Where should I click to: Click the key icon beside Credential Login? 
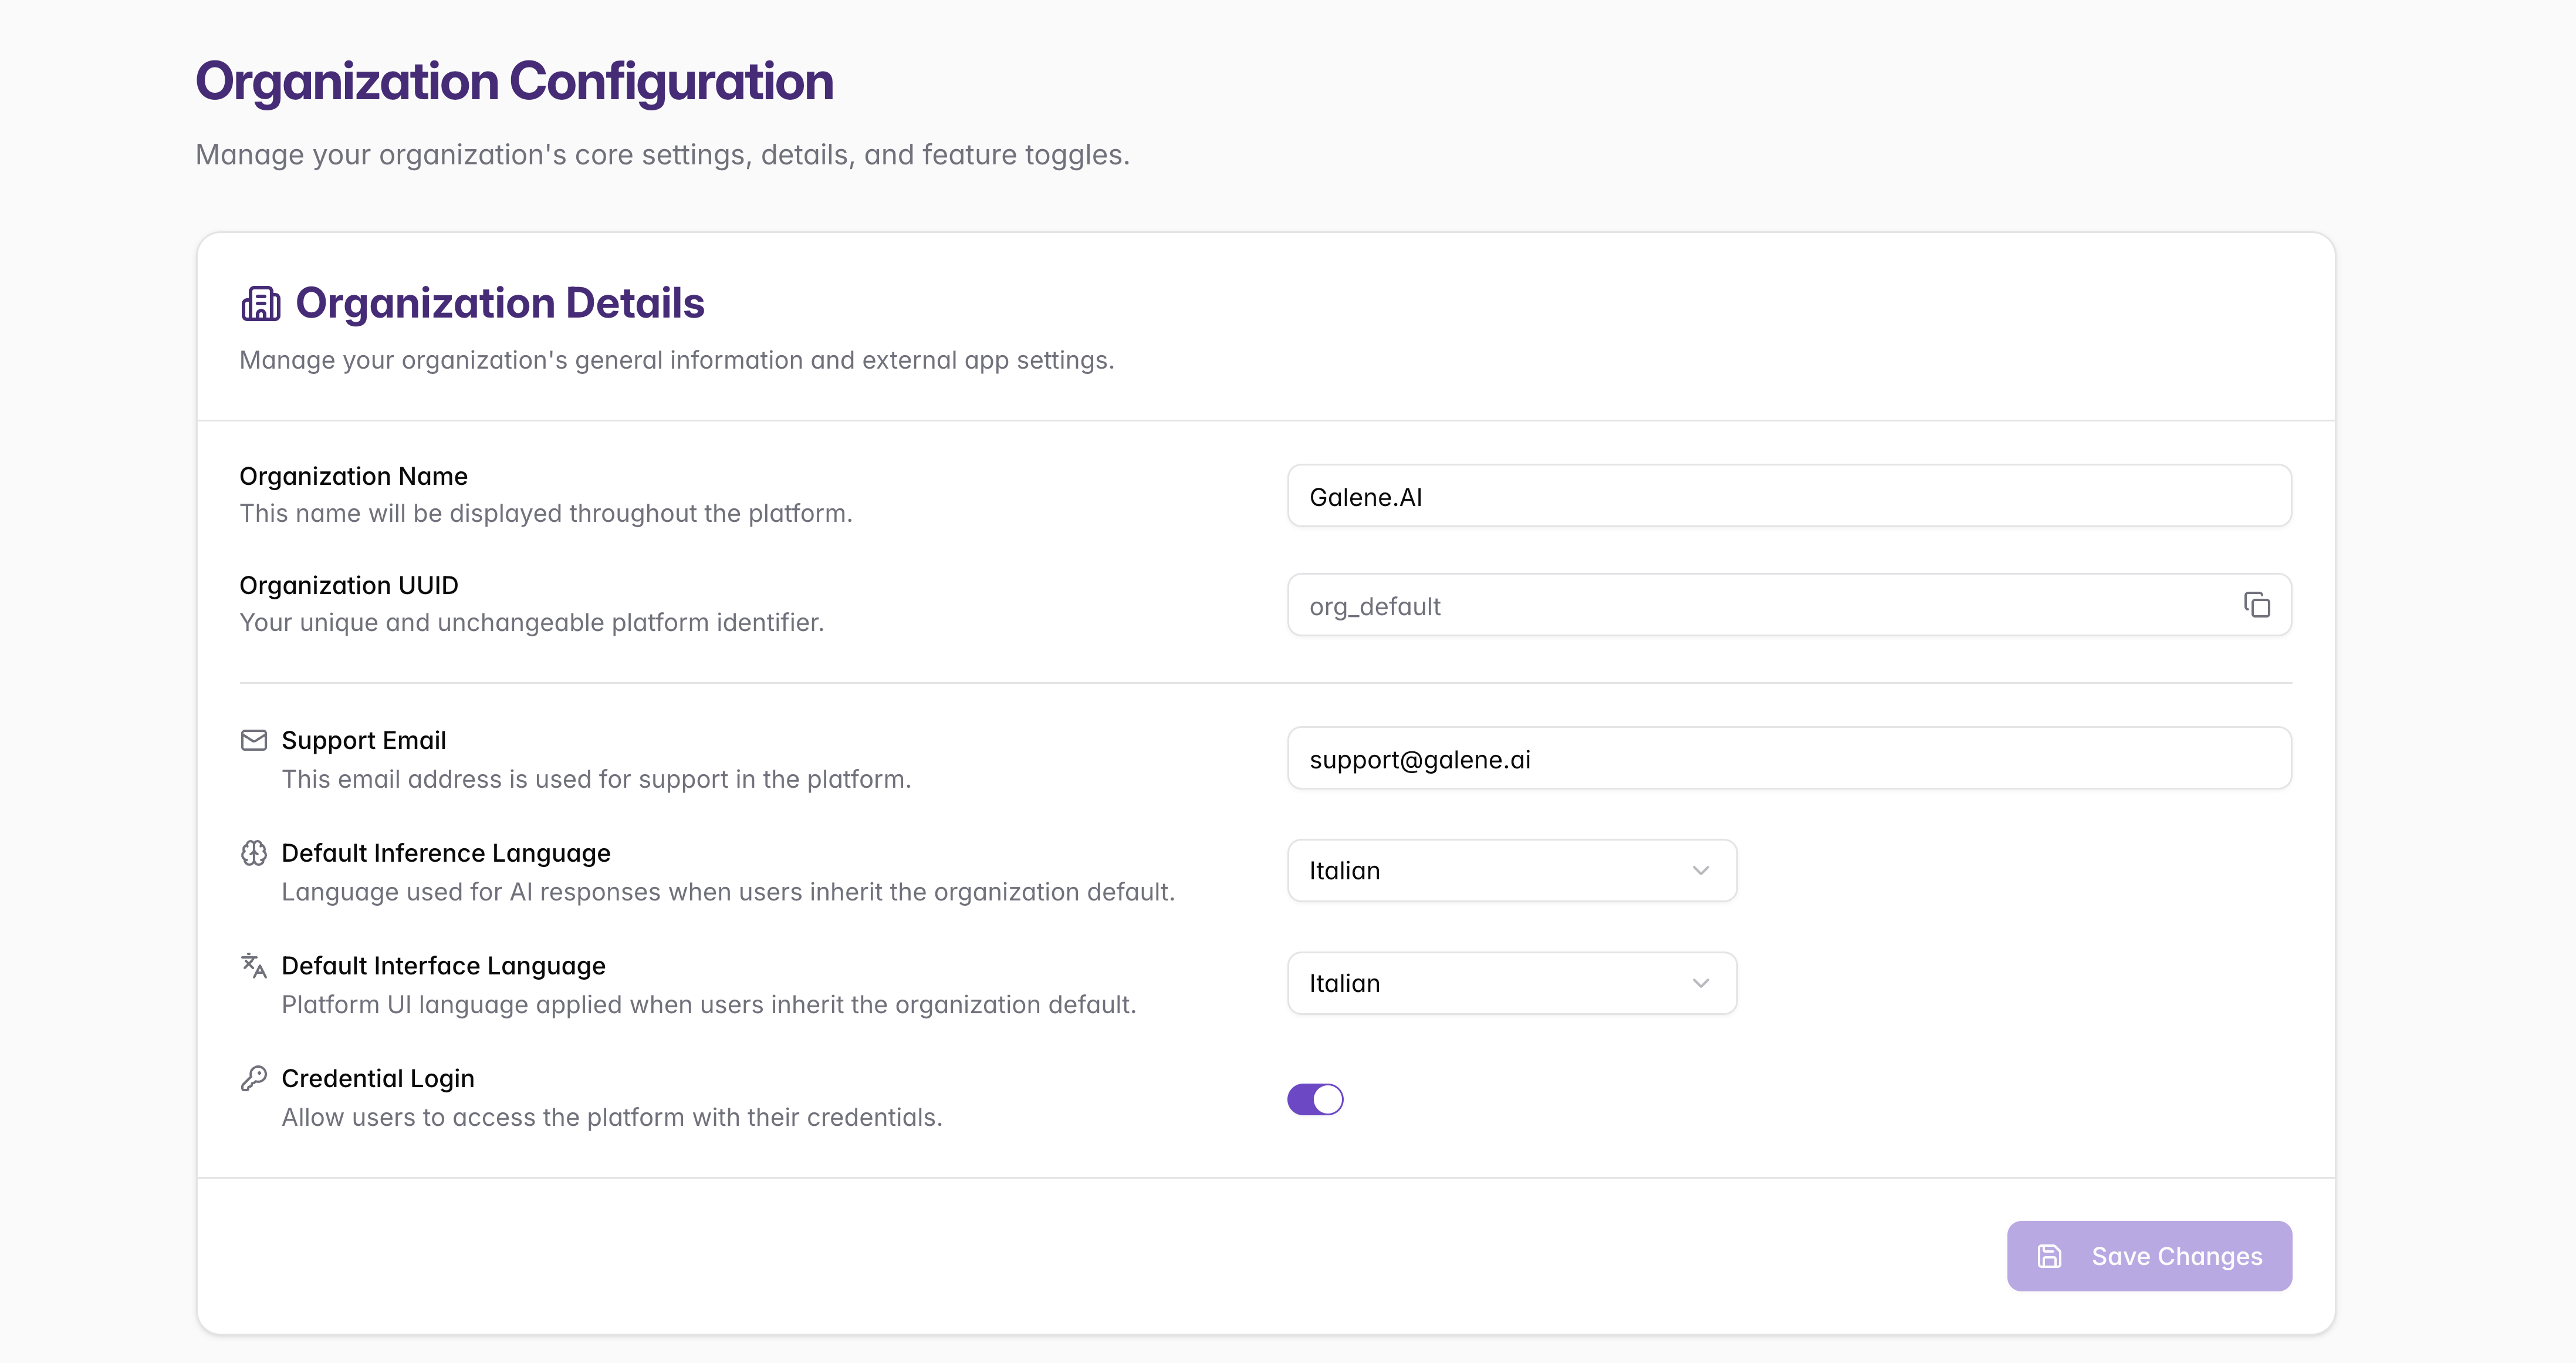254,1078
